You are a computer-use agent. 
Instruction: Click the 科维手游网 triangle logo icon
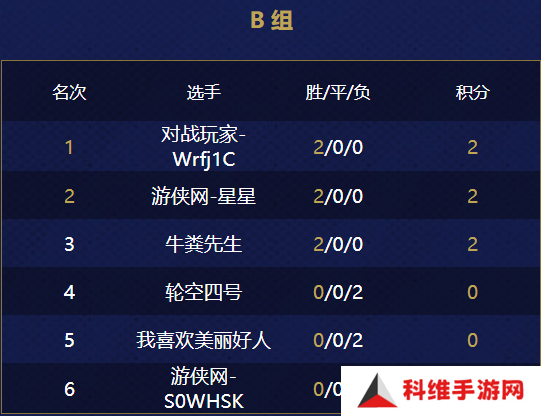point(377,390)
